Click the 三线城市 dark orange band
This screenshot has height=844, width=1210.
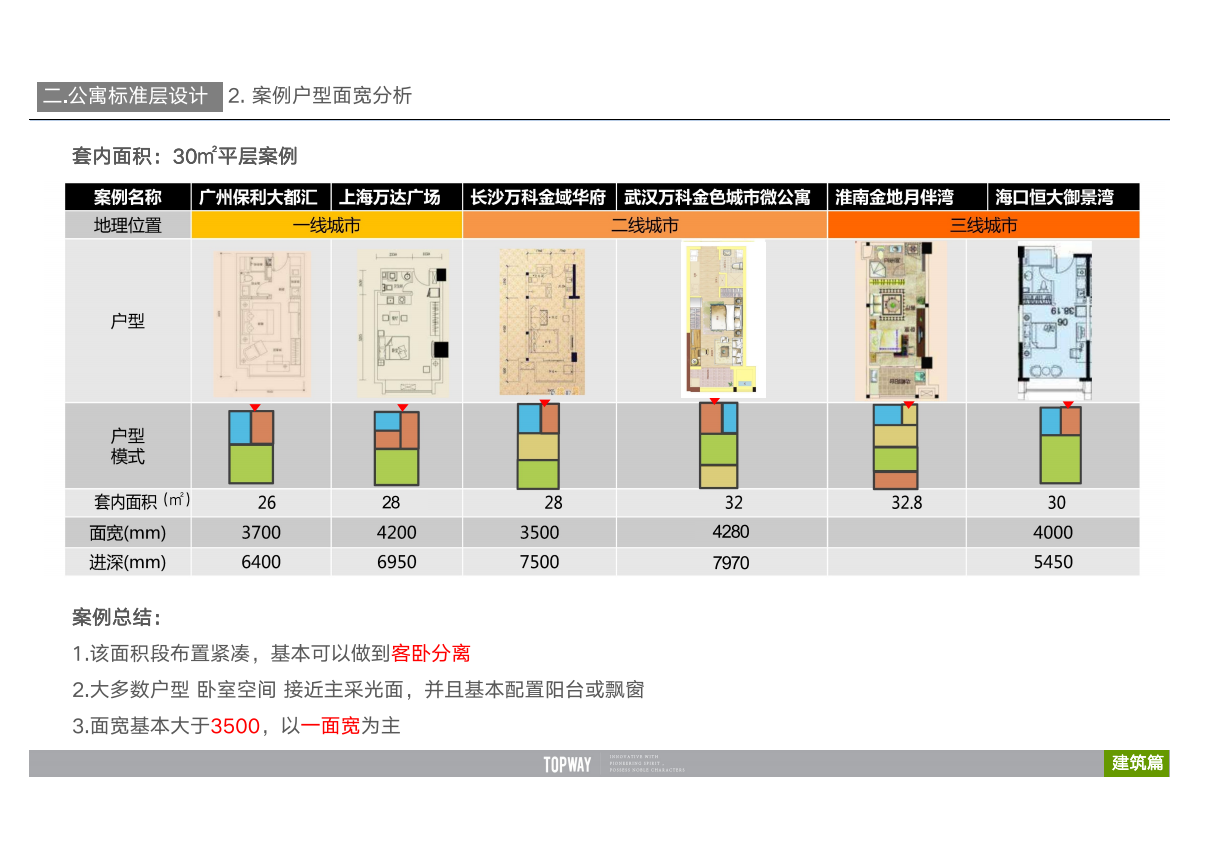pyautogui.click(x=984, y=225)
